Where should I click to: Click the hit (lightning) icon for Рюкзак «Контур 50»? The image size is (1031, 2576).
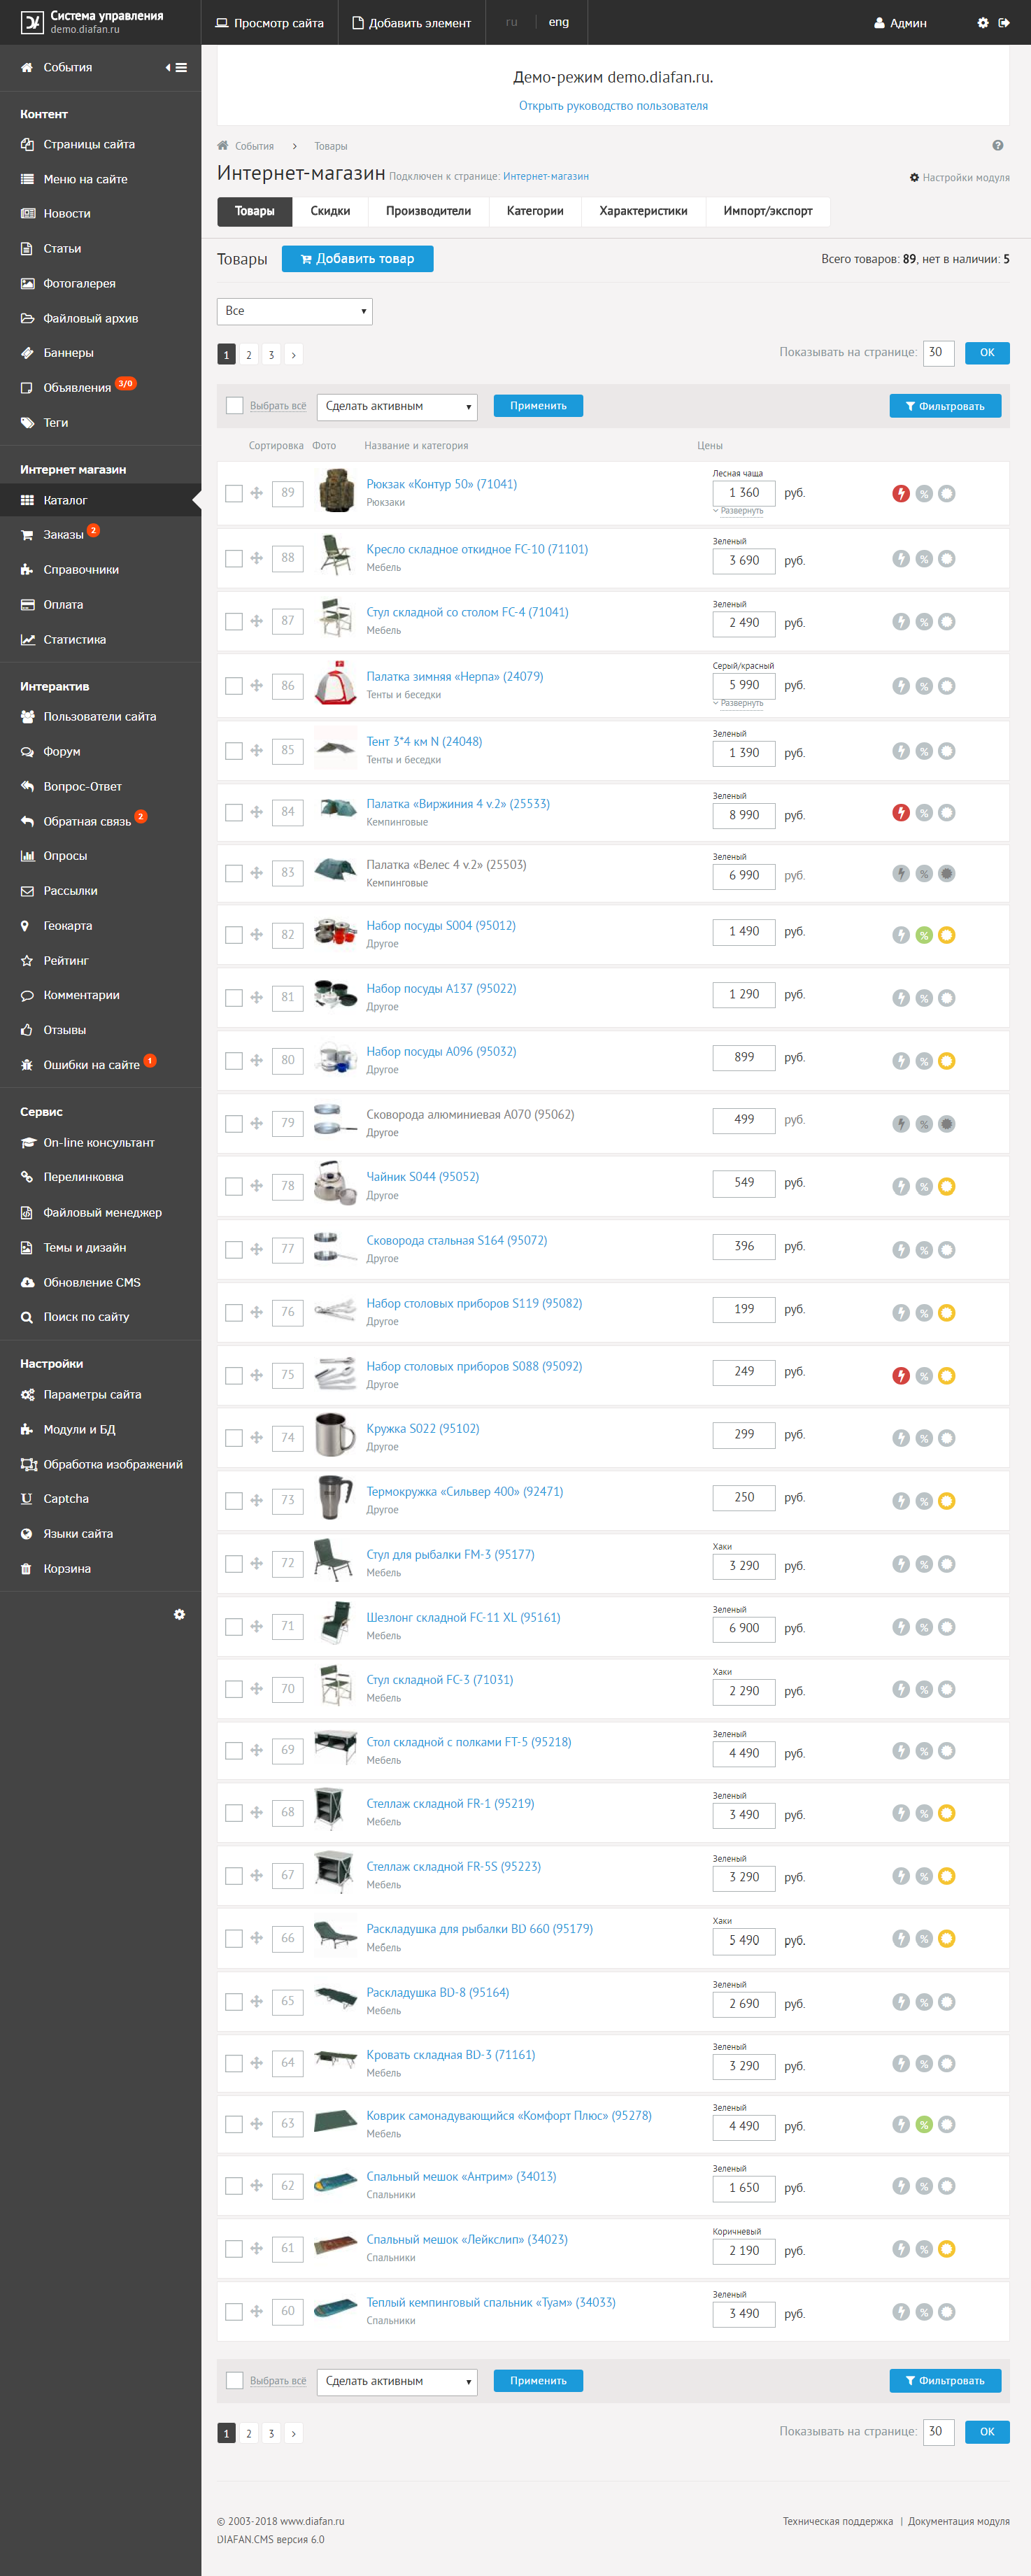[x=900, y=493]
